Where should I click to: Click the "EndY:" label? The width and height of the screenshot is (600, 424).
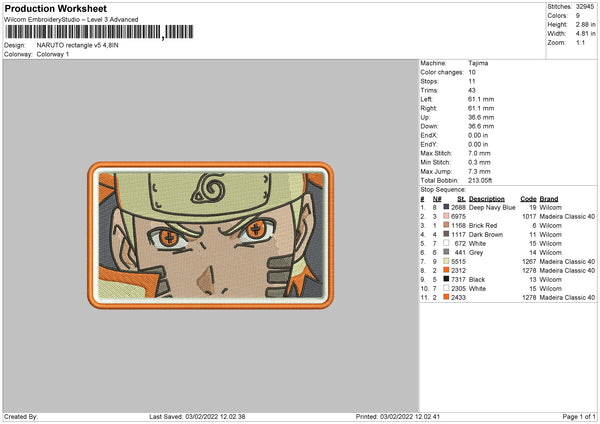coord(429,144)
